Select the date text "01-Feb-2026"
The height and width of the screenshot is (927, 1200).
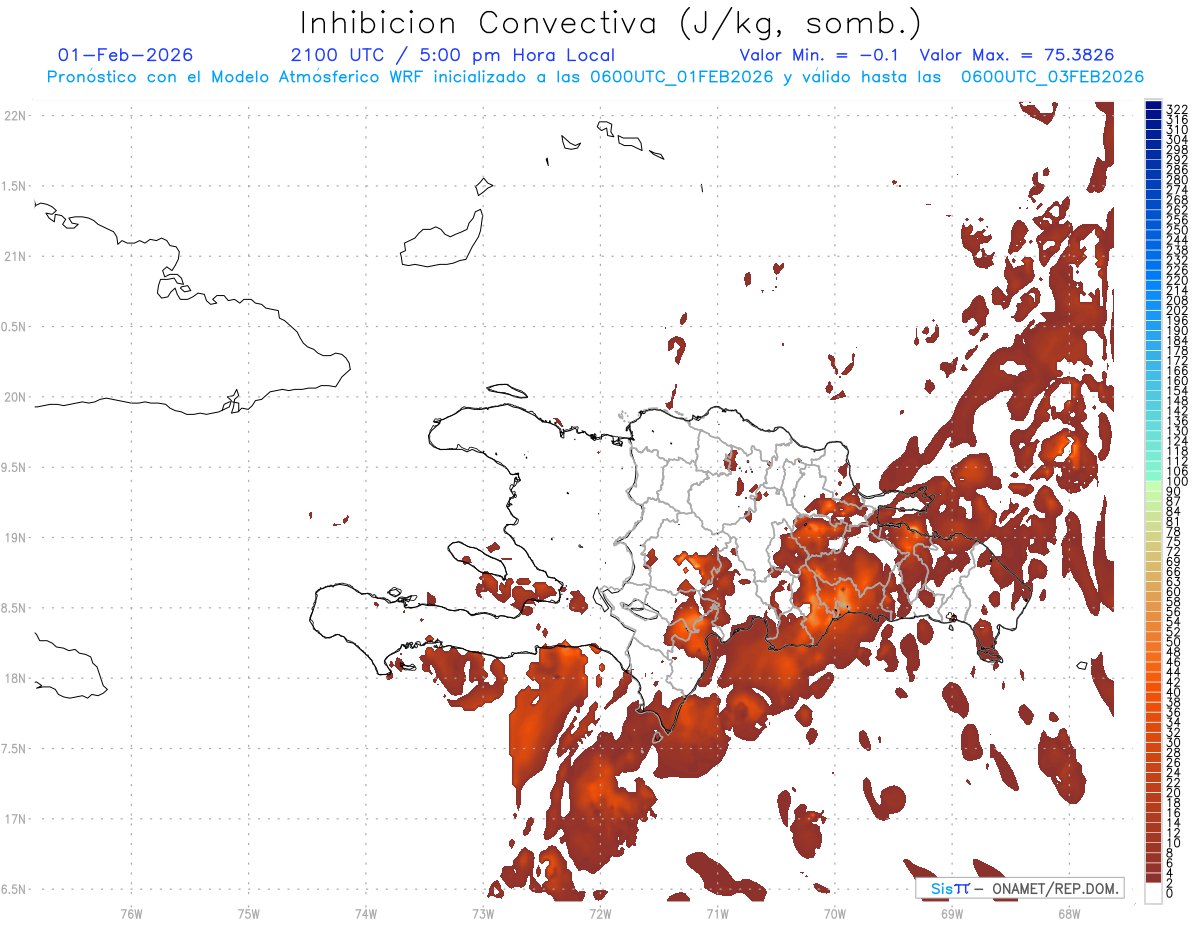tap(125, 56)
